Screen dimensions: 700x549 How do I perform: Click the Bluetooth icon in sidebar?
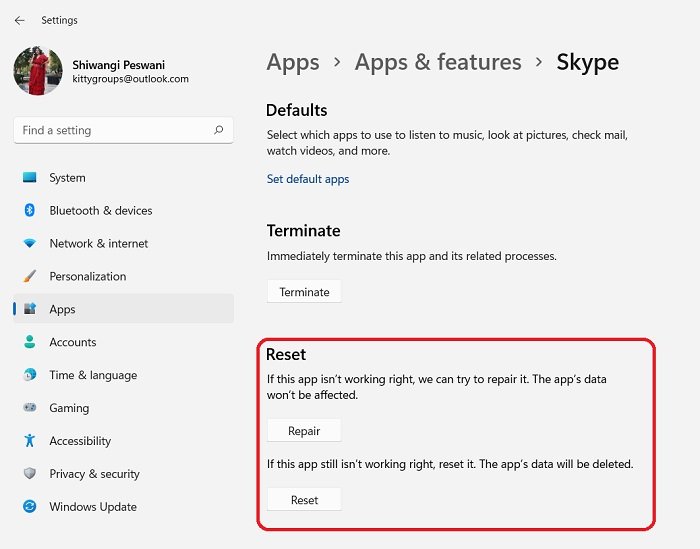pyautogui.click(x=29, y=210)
